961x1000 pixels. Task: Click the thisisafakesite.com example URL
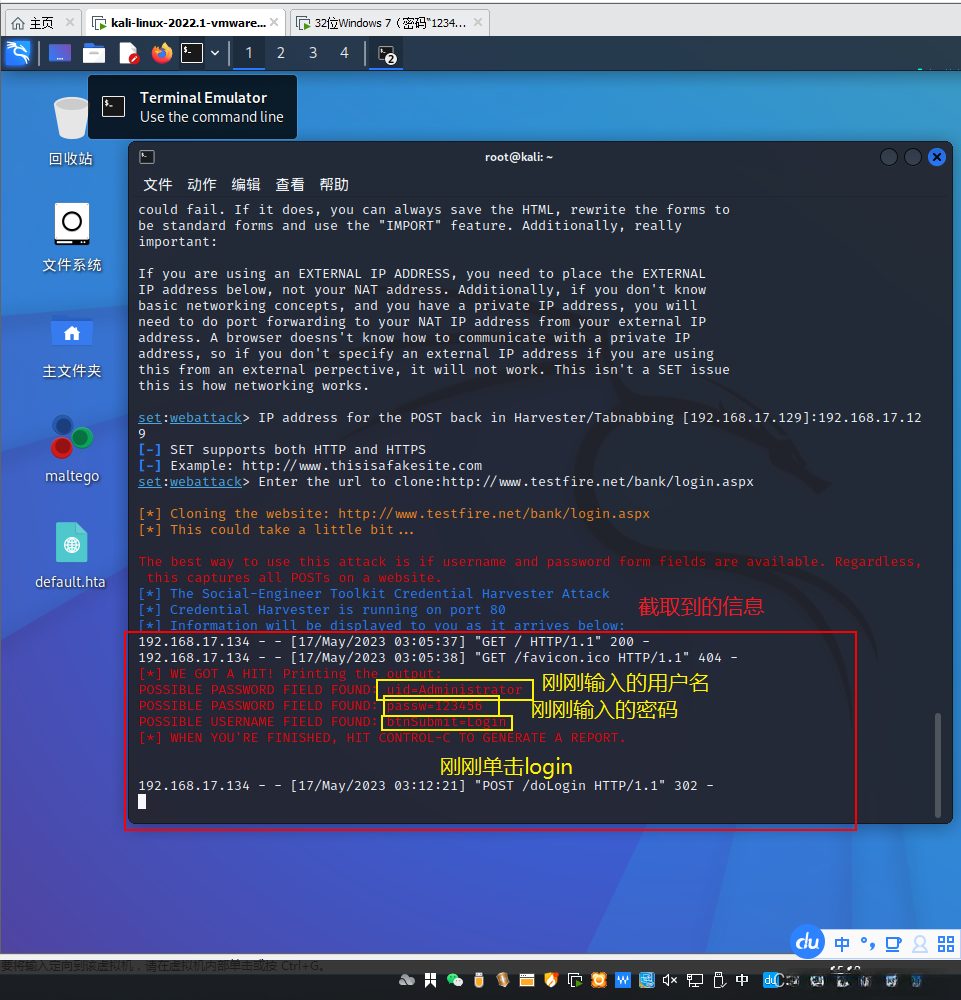click(362, 466)
